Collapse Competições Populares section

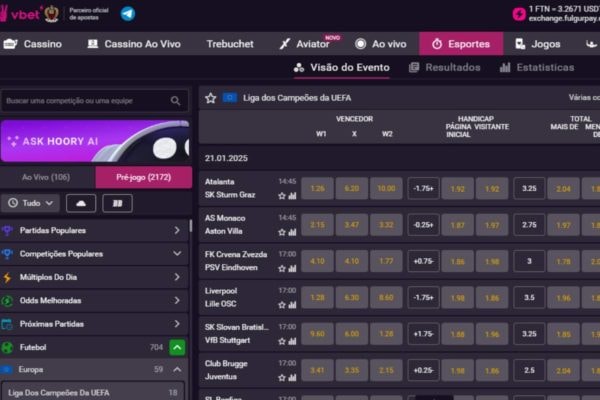tap(177, 253)
